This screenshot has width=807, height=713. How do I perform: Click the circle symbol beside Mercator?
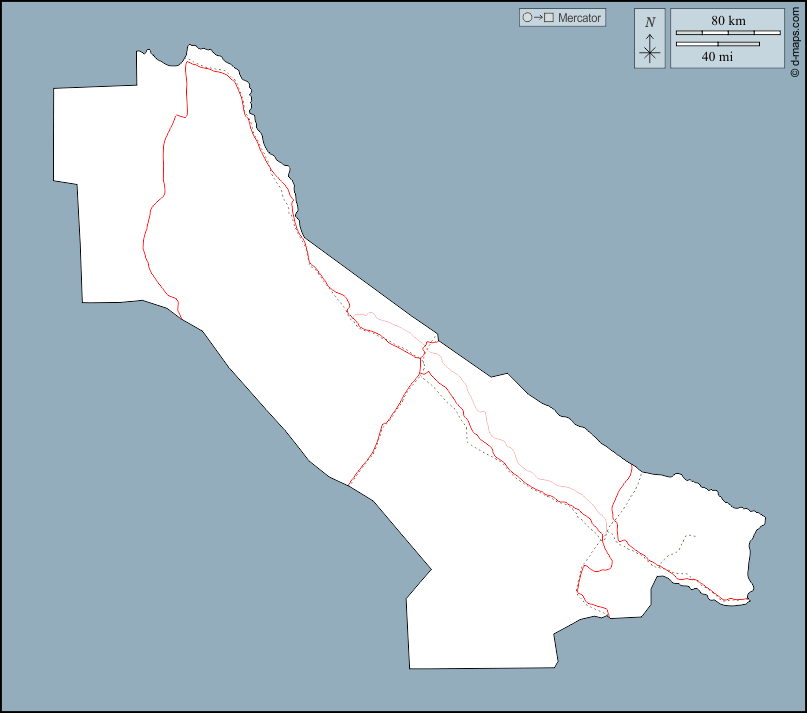point(526,18)
